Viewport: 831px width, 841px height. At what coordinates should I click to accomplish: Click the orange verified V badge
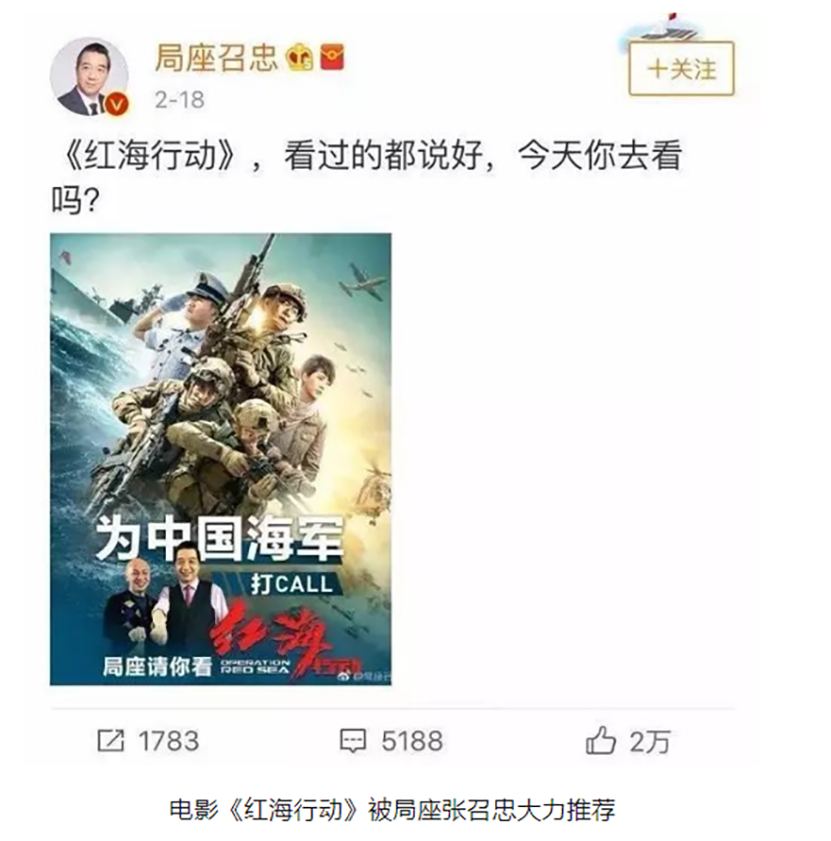117,104
